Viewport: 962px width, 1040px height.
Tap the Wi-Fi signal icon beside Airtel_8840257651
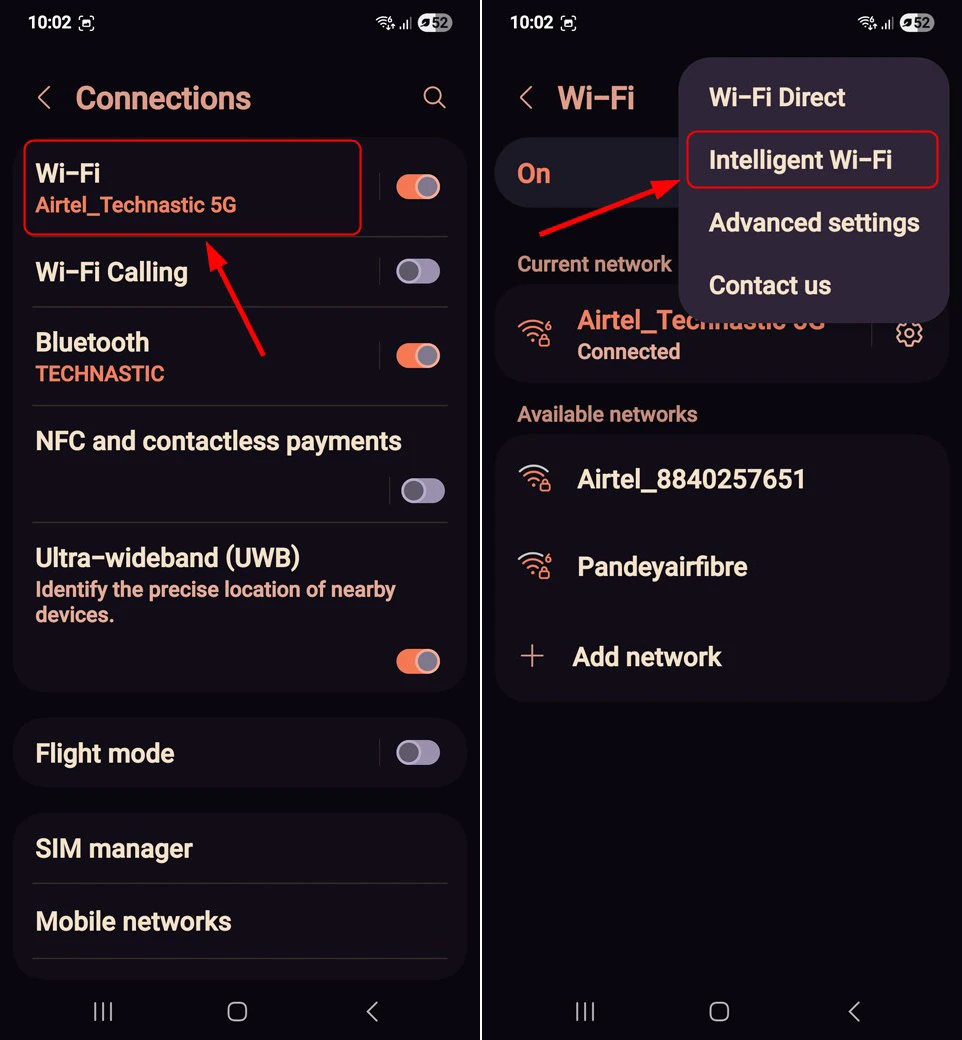click(x=535, y=478)
